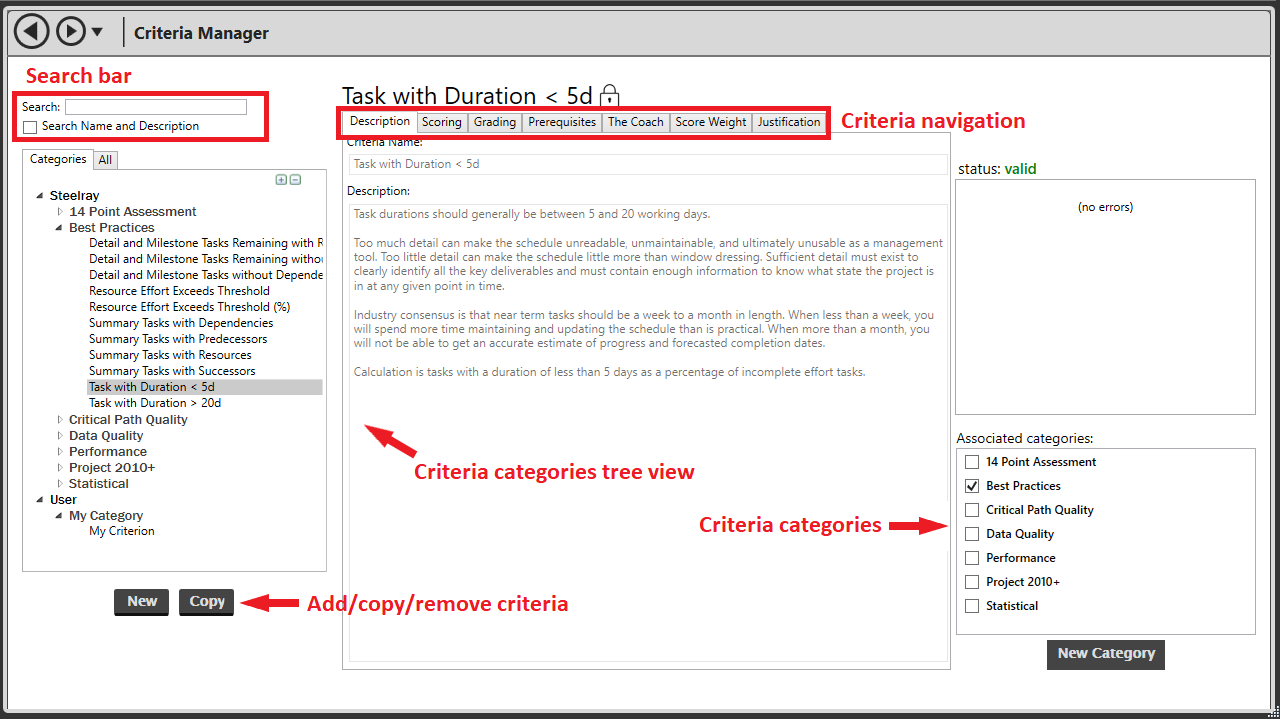The width and height of the screenshot is (1280, 719).
Task: Expand the 14 Point Assessment tree node
Action: (x=60, y=212)
